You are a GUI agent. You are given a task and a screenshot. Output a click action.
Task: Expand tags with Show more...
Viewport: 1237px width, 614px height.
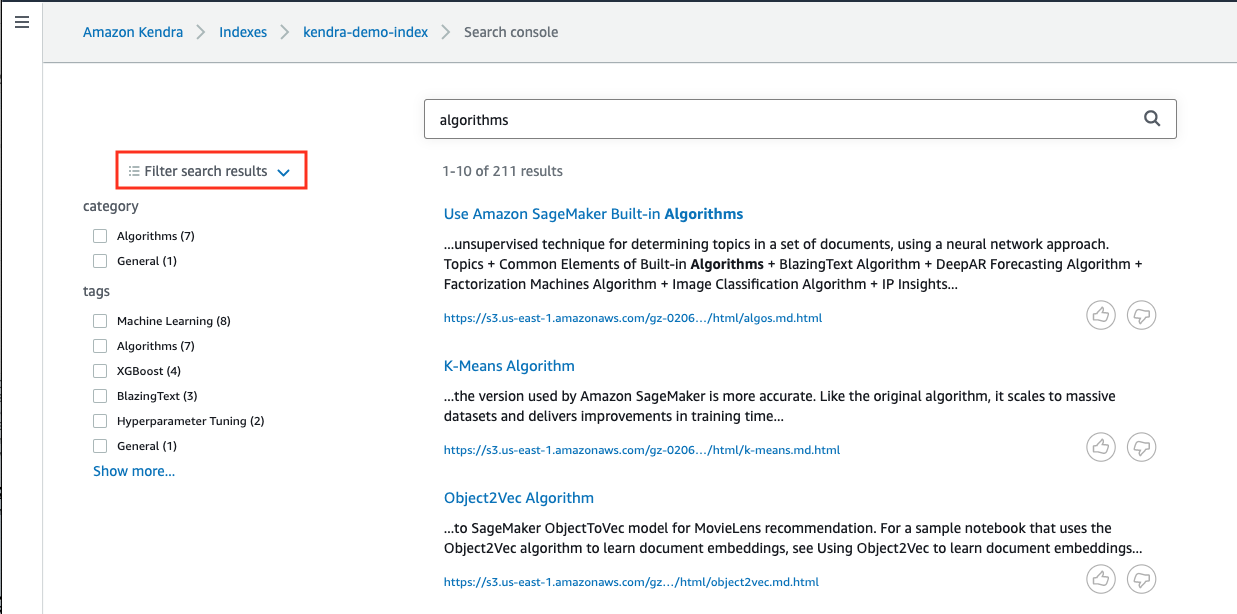[x=134, y=471]
